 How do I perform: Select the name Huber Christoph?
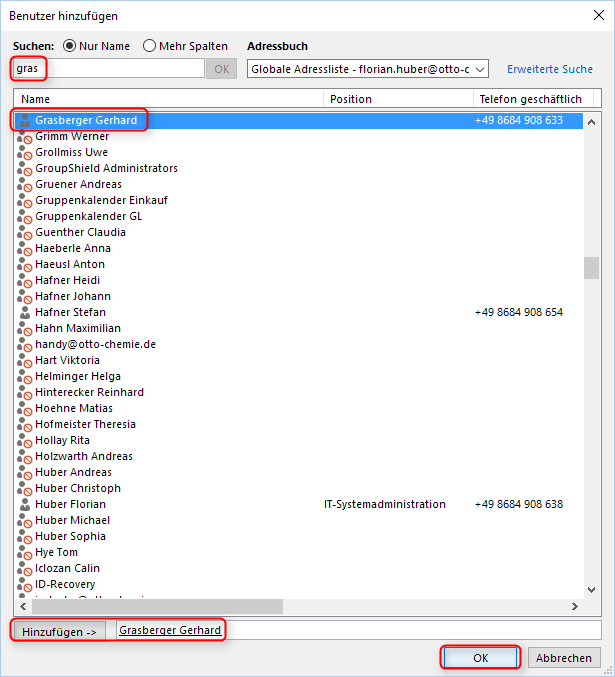point(78,488)
